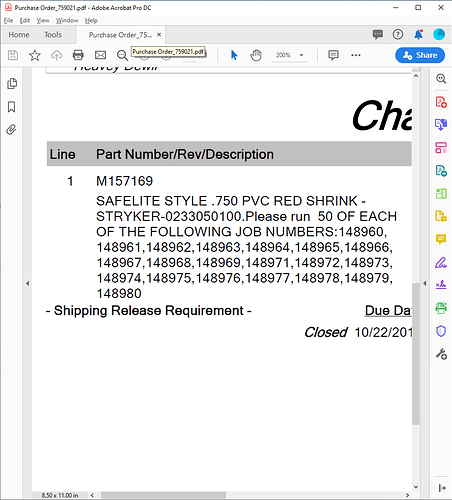Screen dimensions: 452x500
Task: Collapse the left navigation pane arrow
Action: click(x=28, y=284)
